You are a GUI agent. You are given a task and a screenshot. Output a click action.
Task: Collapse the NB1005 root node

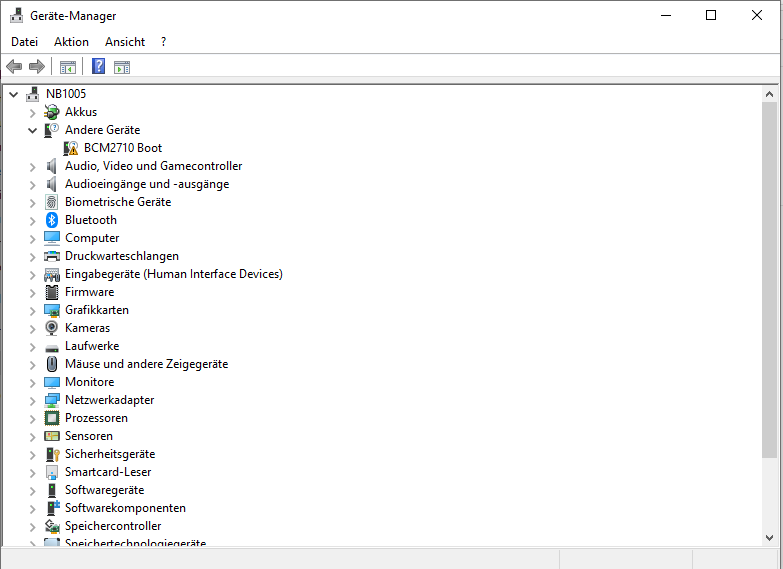[13, 94]
